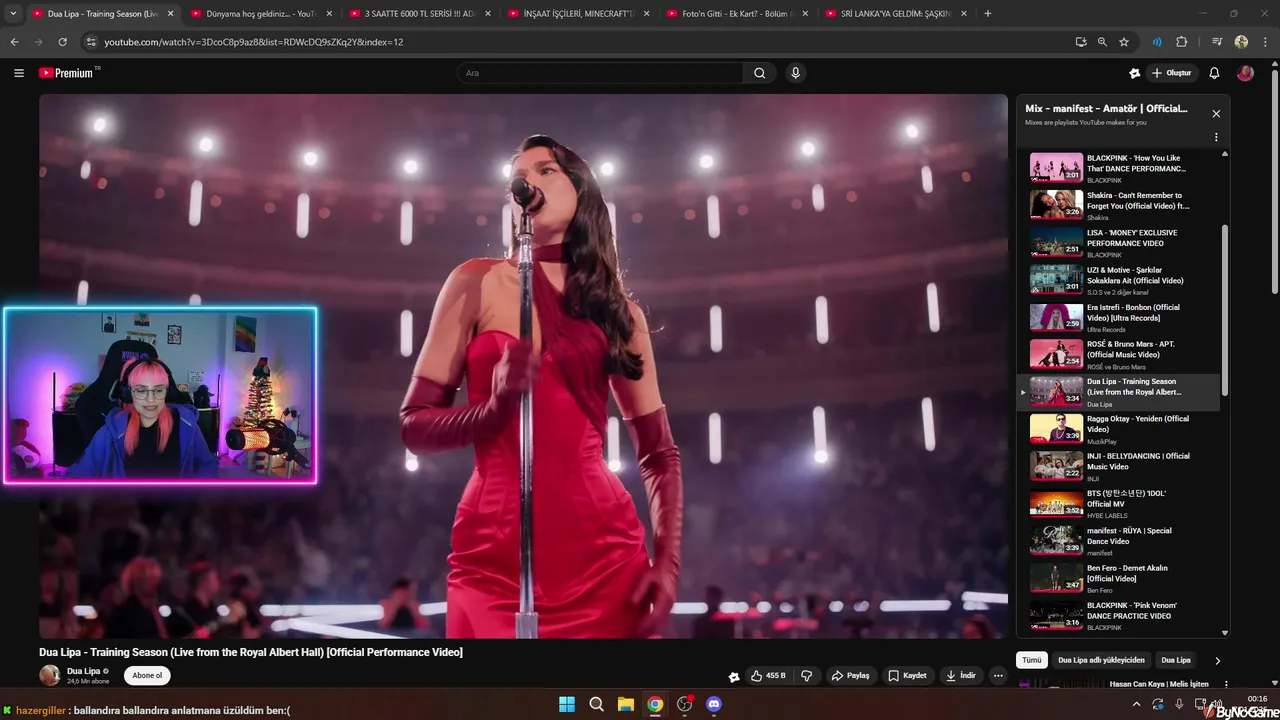Viewport: 1280px width, 720px height.
Task: Click the sparkle icon next to Oluştur
Action: pos(1134,73)
